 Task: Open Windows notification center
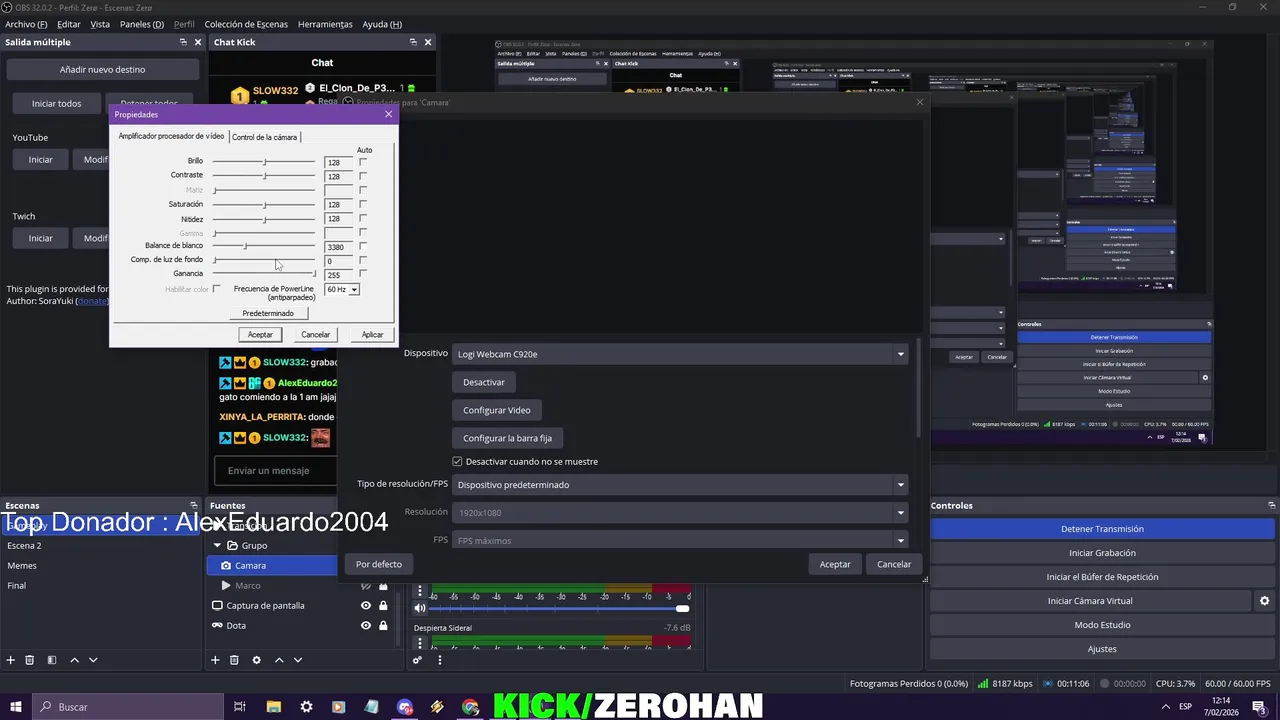click(1259, 707)
